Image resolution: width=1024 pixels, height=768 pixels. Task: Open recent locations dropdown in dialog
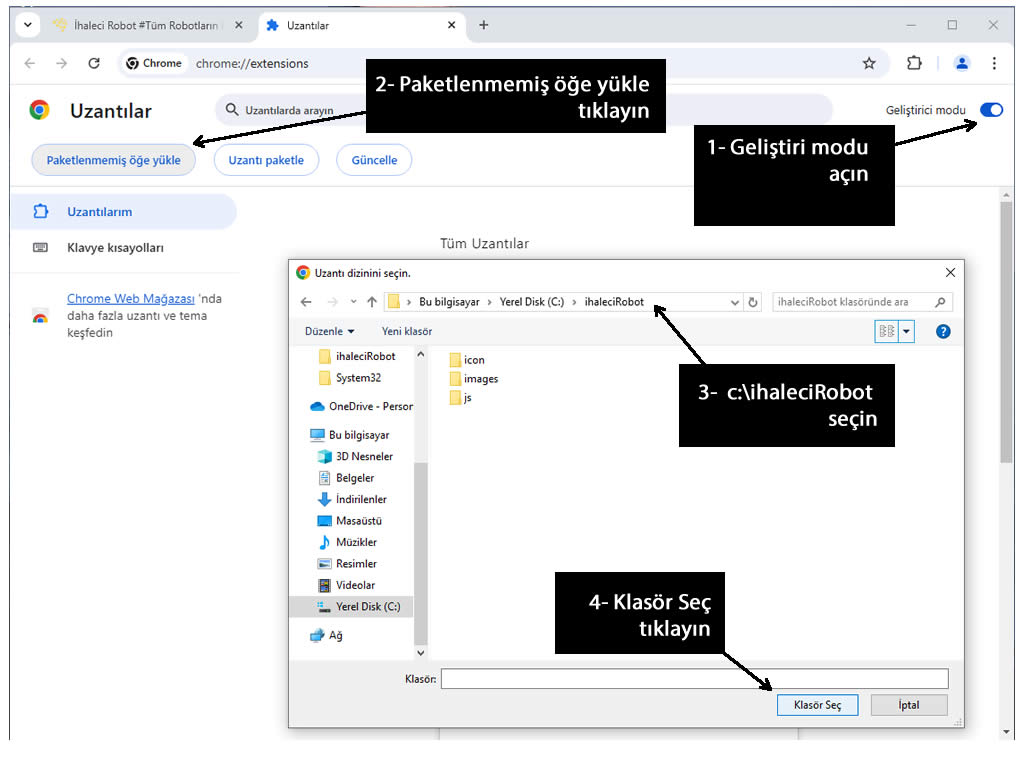[353, 302]
